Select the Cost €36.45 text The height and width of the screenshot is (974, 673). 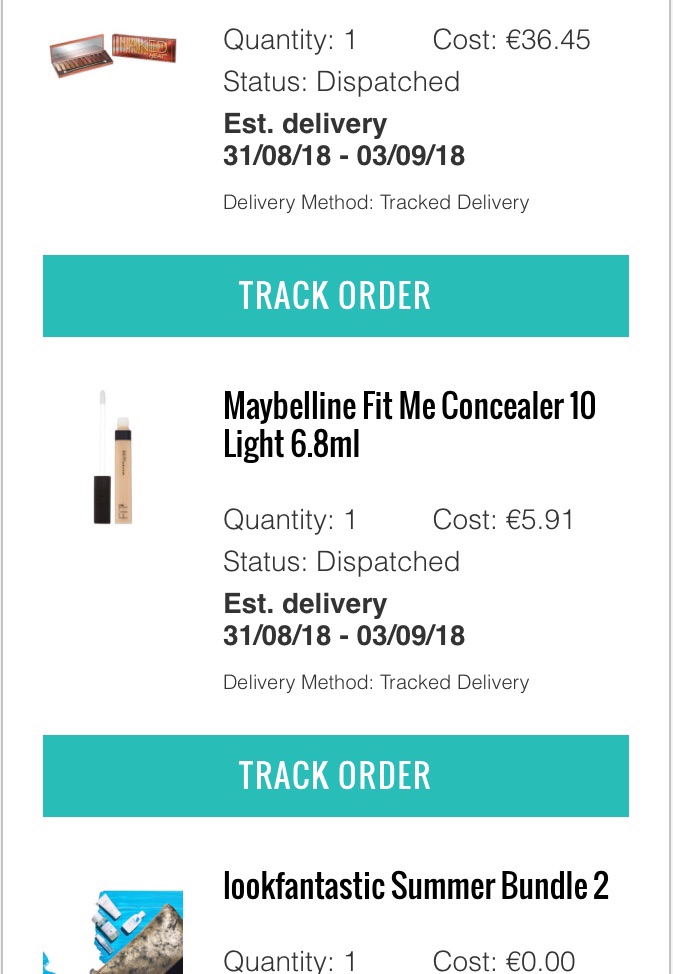511,40
